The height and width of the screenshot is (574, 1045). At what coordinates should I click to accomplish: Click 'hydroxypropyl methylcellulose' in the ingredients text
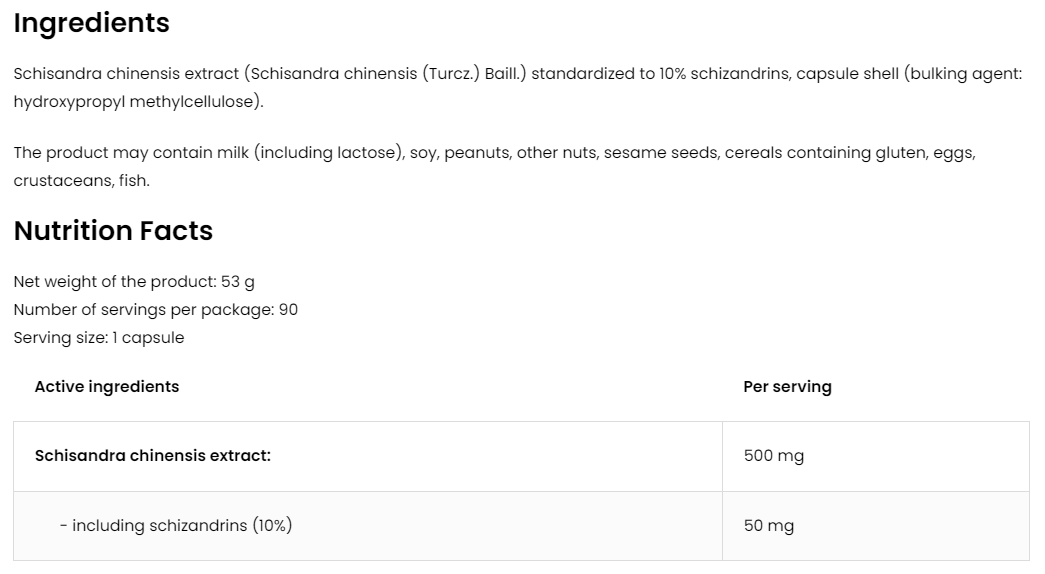134,102
